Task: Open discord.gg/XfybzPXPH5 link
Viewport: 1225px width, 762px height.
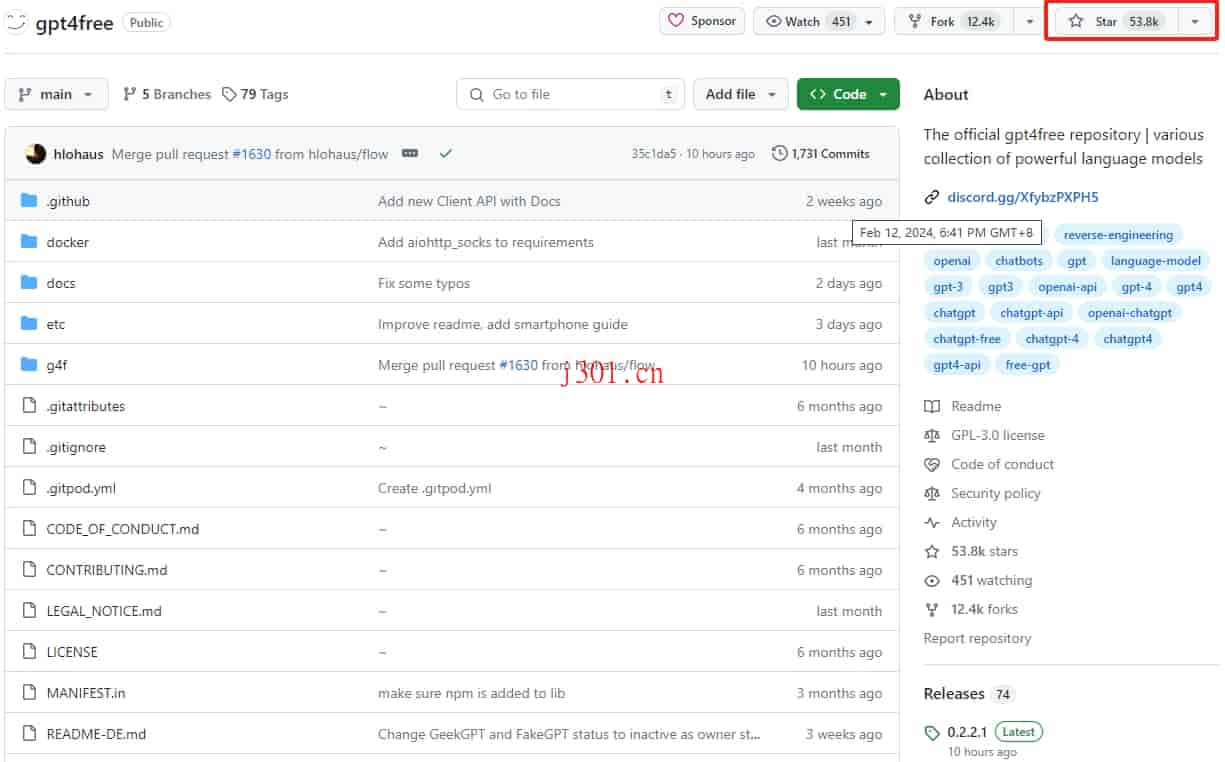Action: tap(1022, 197)
